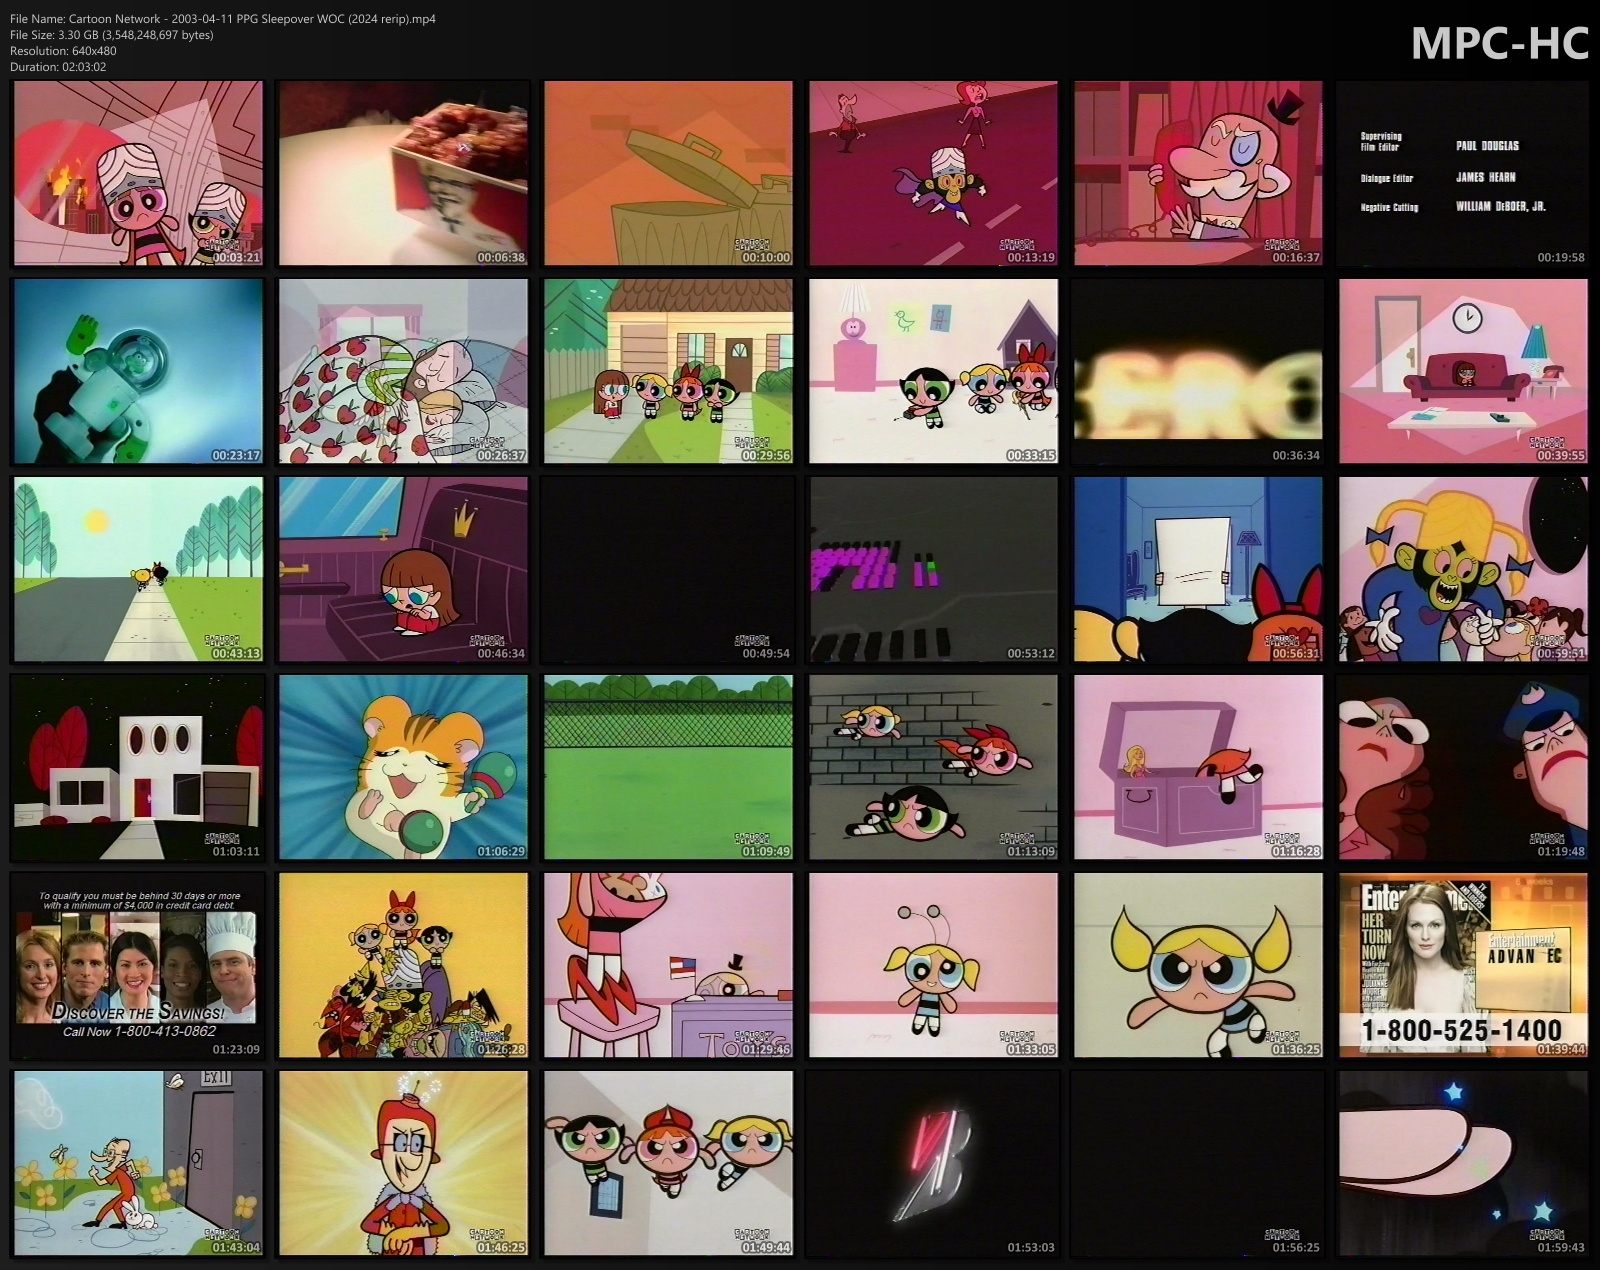Select the credits frame at 00:19:58
This screenshot has height=1270, width=1600.
[1463, 174]
